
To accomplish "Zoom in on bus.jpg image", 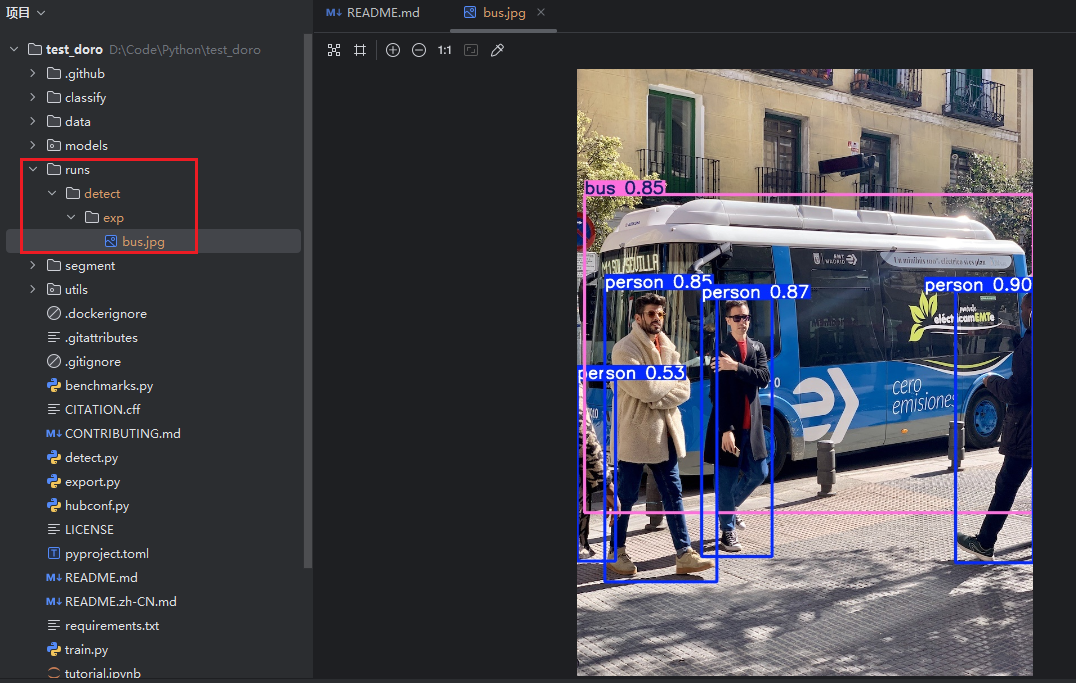I will (x=393, y=50).
